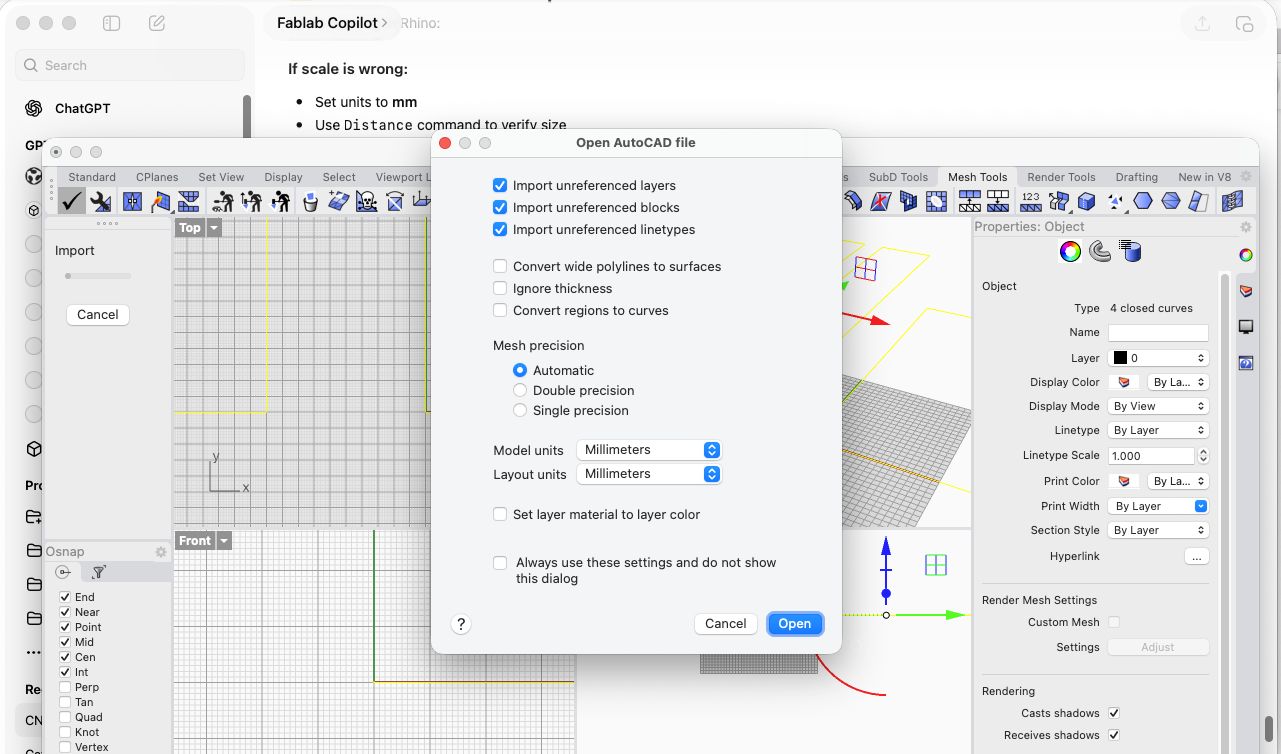Cancel the Import progress panel
This screenshot has width=1281, height=754.
click(98, 314)
